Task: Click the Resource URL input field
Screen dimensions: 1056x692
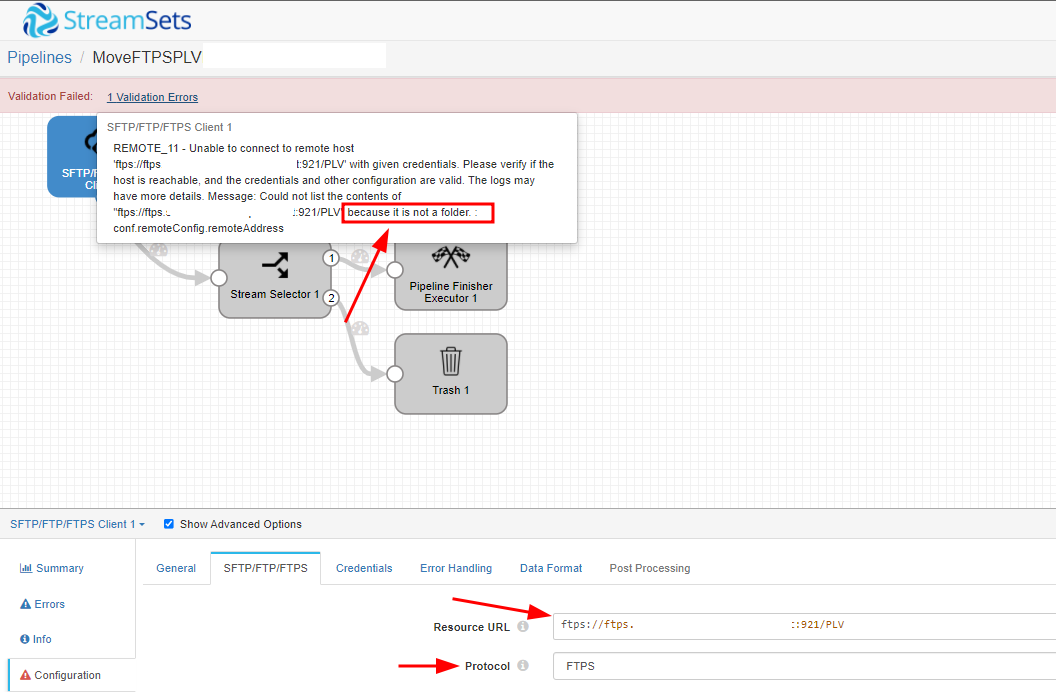Action: 804,626
